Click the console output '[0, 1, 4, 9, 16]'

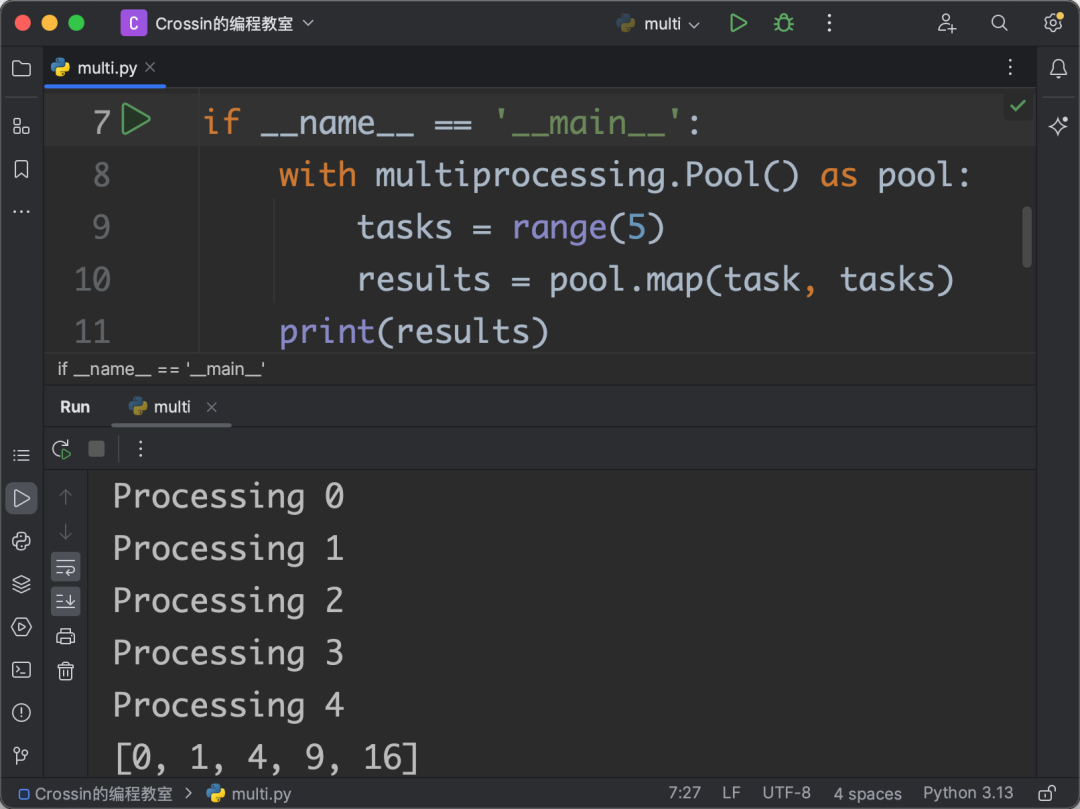click(x=266, y=757)
